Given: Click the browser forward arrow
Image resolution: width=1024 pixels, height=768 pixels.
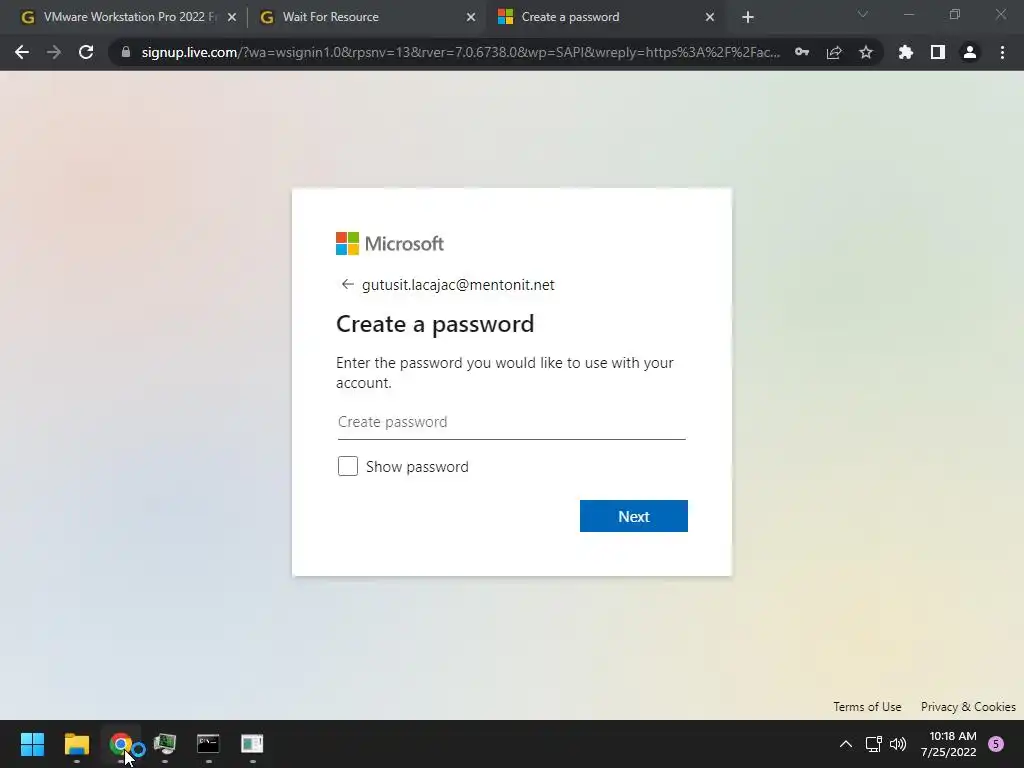Looking at the screenshot, I should (54, 52).
